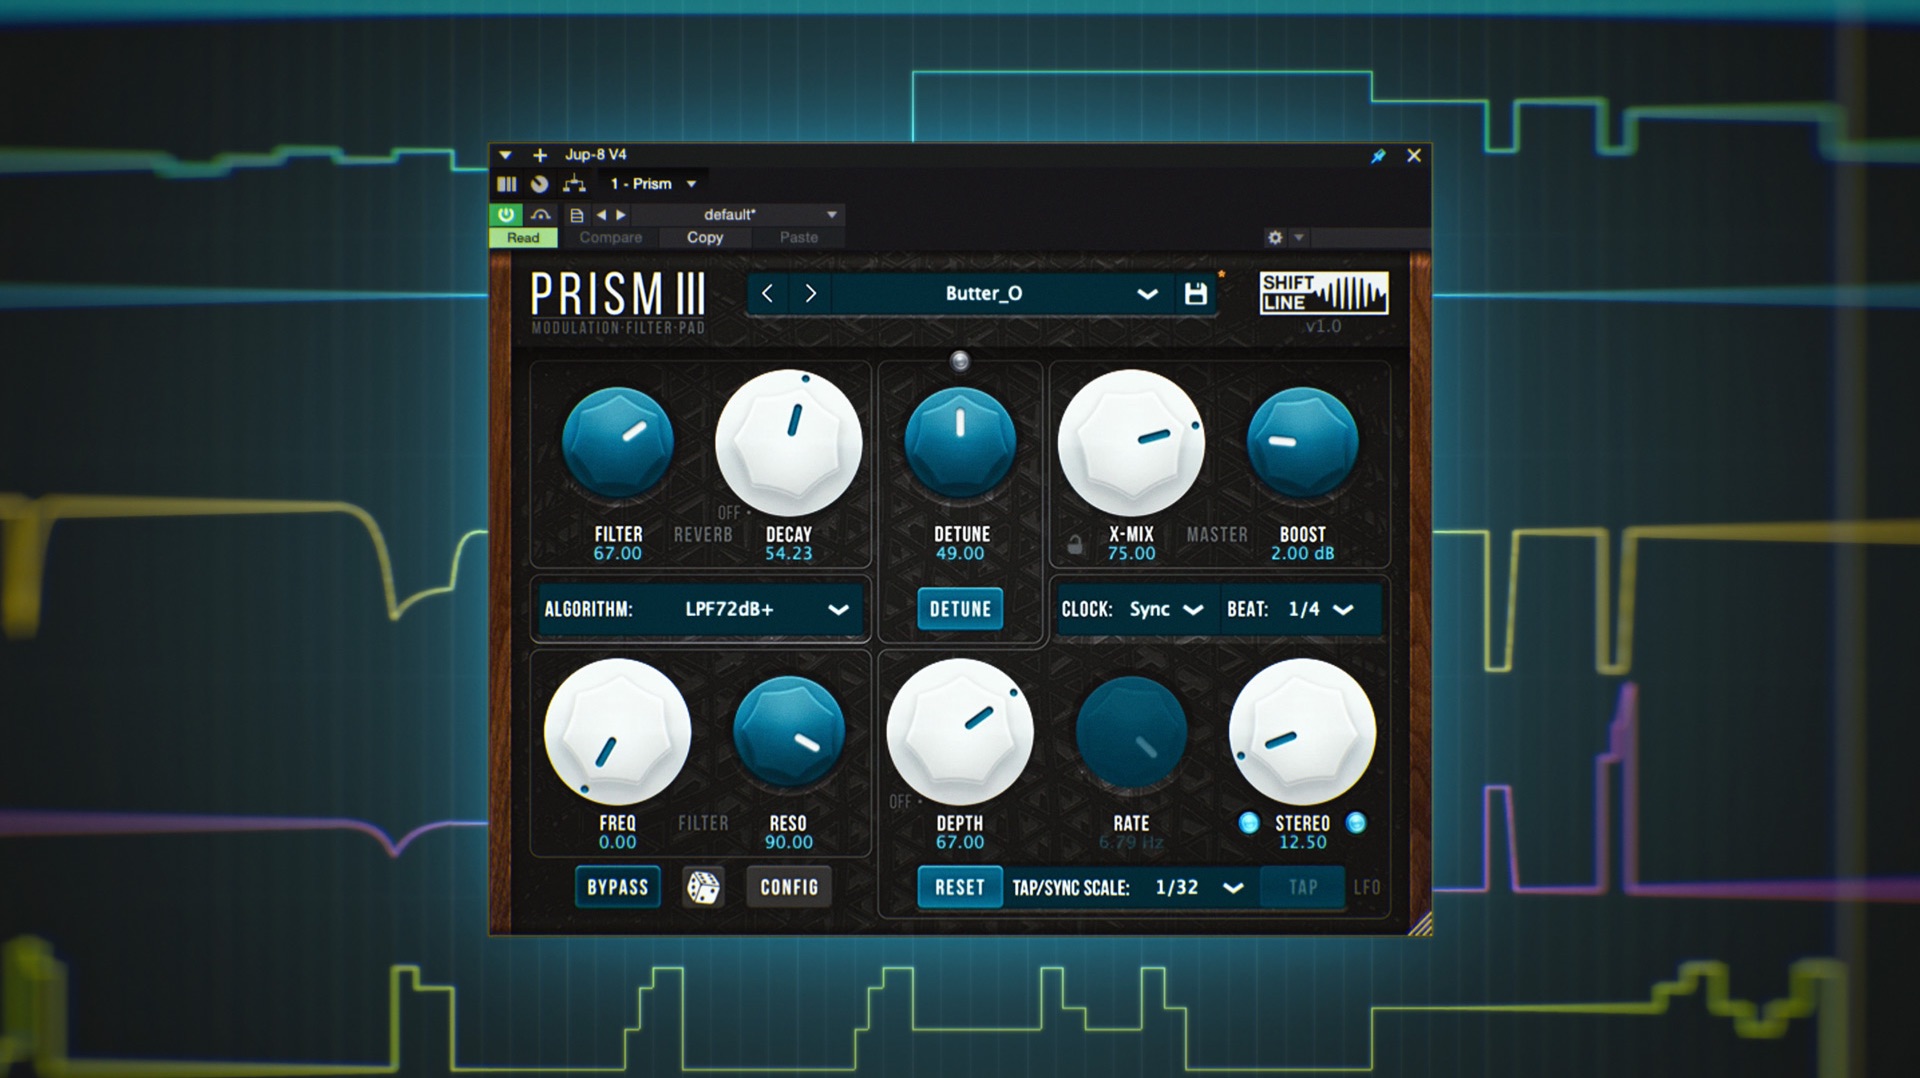
Task: Randomize settings with the dice icon
Action: point(705,887)
